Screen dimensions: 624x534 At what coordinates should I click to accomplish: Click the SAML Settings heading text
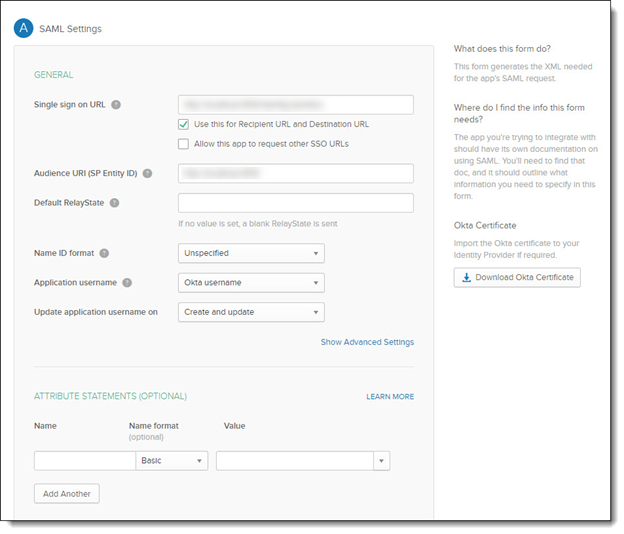[x=70, y=29]
